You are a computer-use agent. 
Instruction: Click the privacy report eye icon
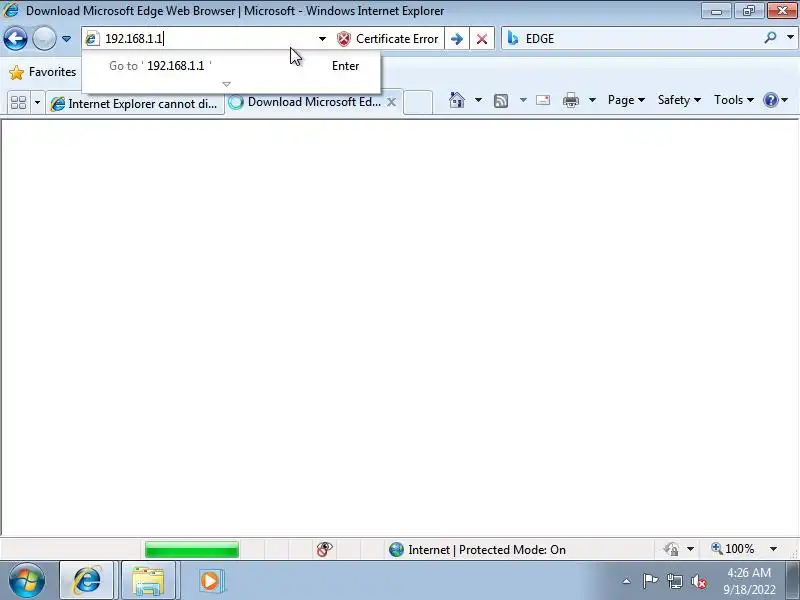tap(324, 549)
